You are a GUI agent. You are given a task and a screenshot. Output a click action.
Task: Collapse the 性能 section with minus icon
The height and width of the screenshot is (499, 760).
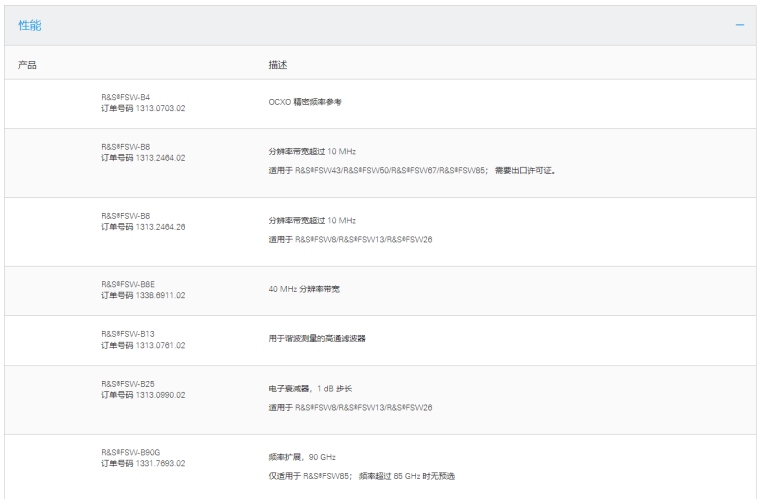click(x=740, y=25)
